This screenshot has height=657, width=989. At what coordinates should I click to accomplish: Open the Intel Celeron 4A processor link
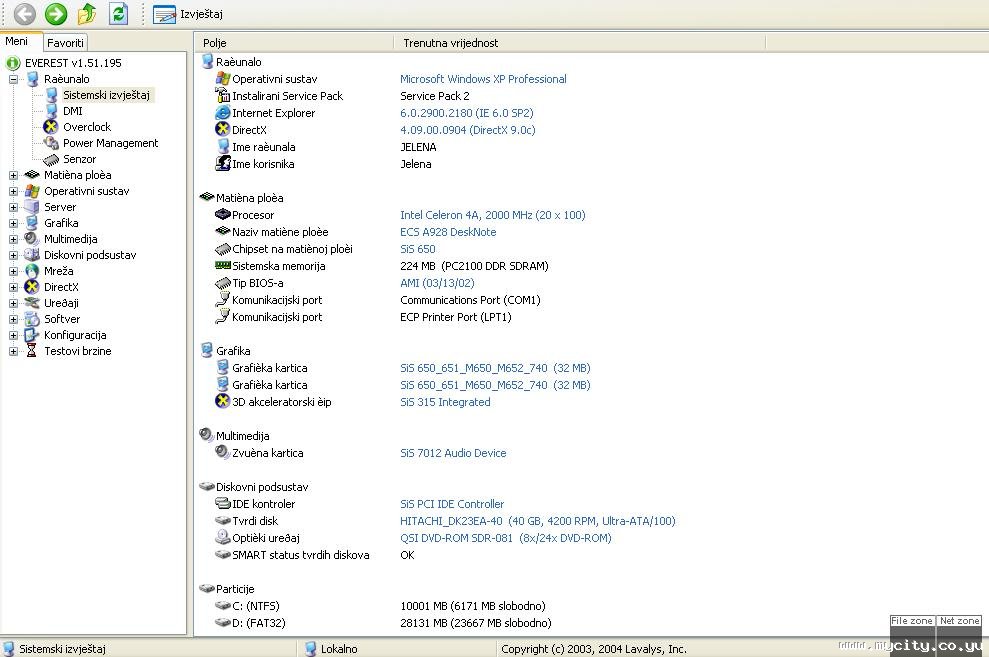492,215
